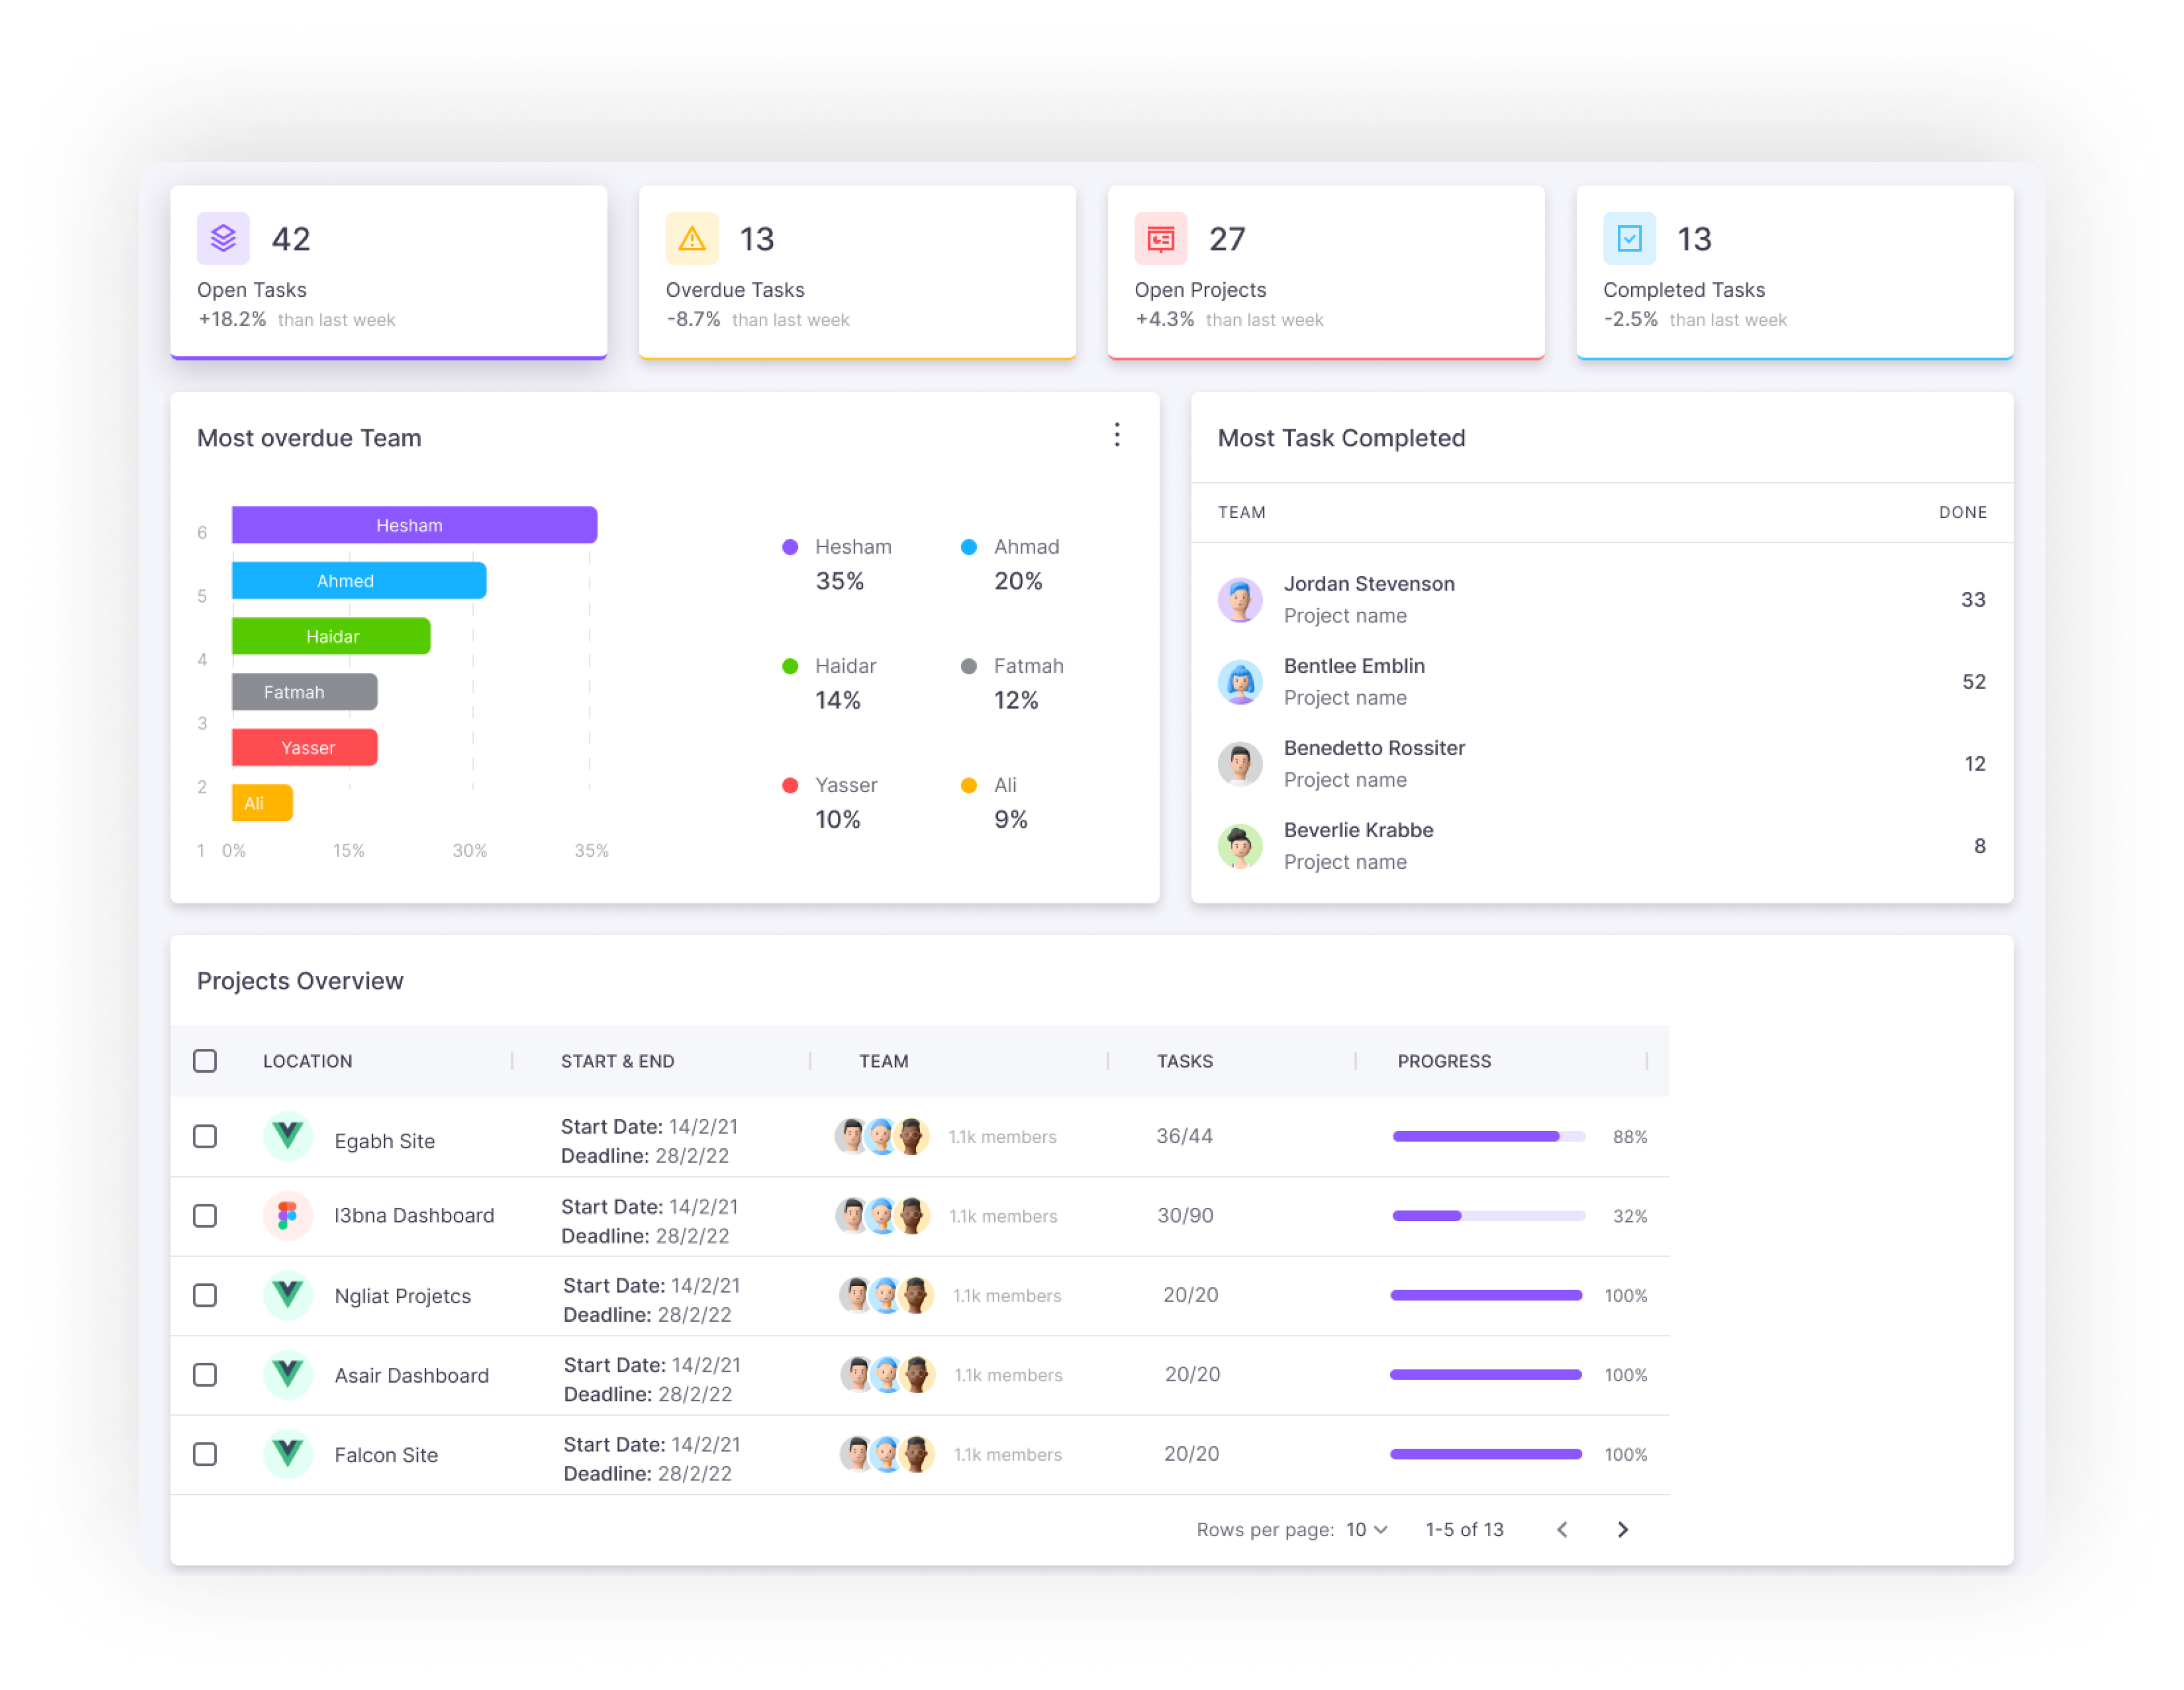Click the Hesham bar in overdue chart
The height and width of the screenshot is (1690, 2184).
click(414, 525)
